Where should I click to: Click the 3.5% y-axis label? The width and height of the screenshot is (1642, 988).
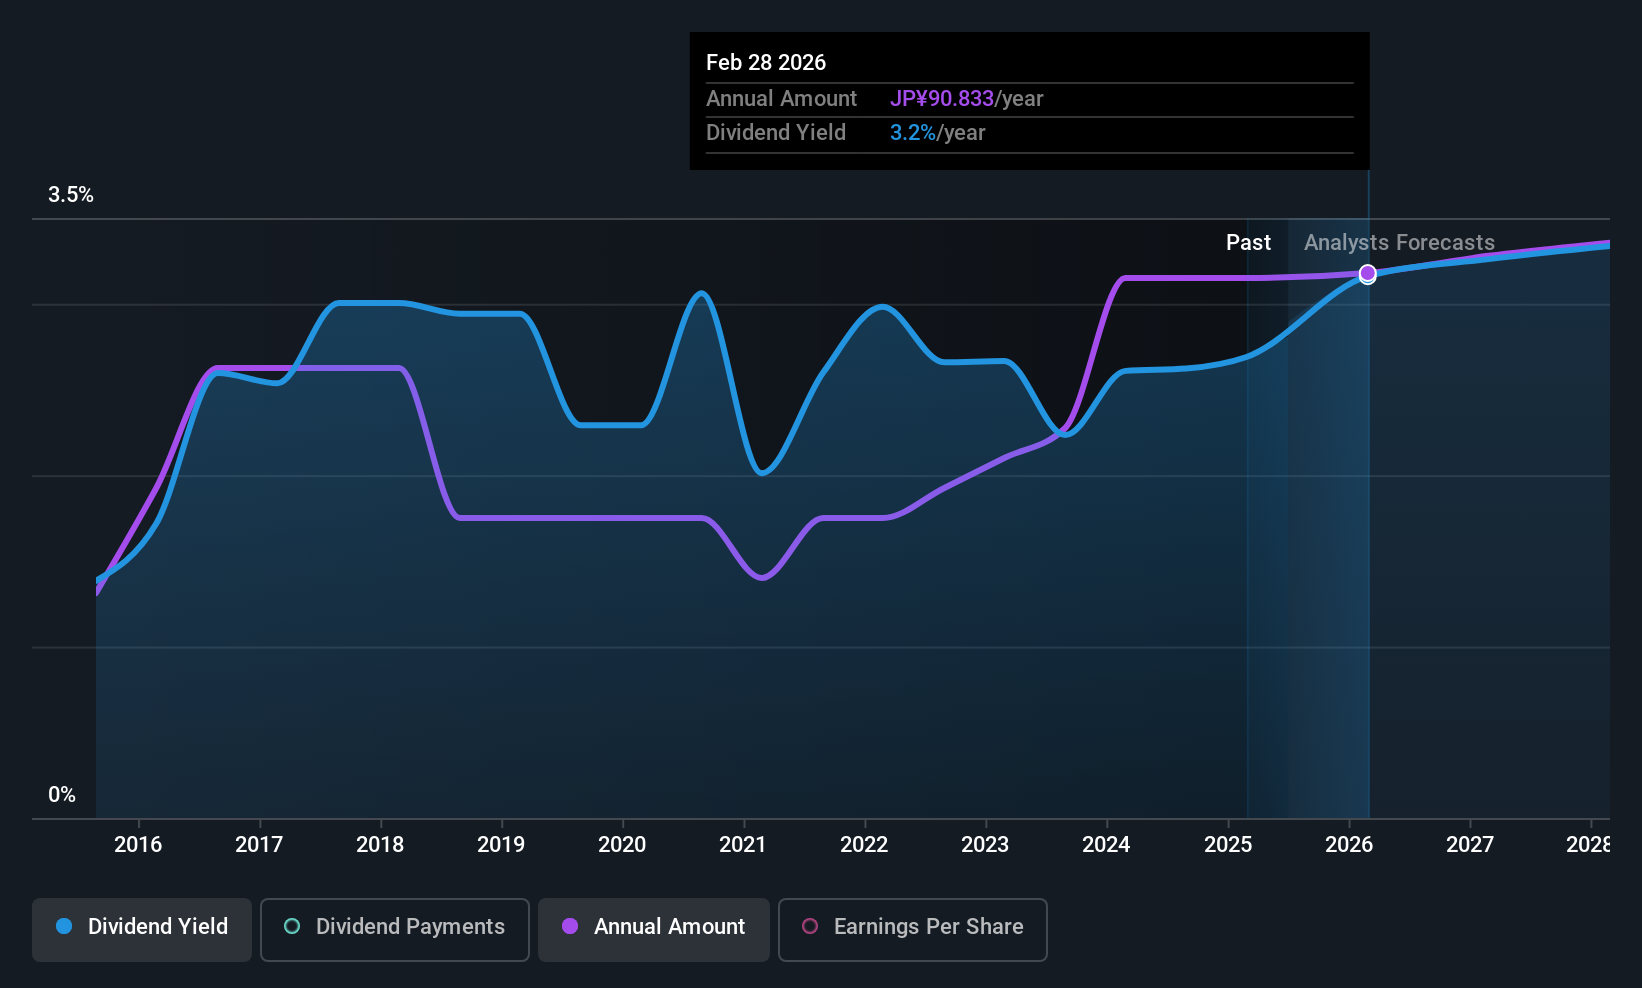pos(71,195)
